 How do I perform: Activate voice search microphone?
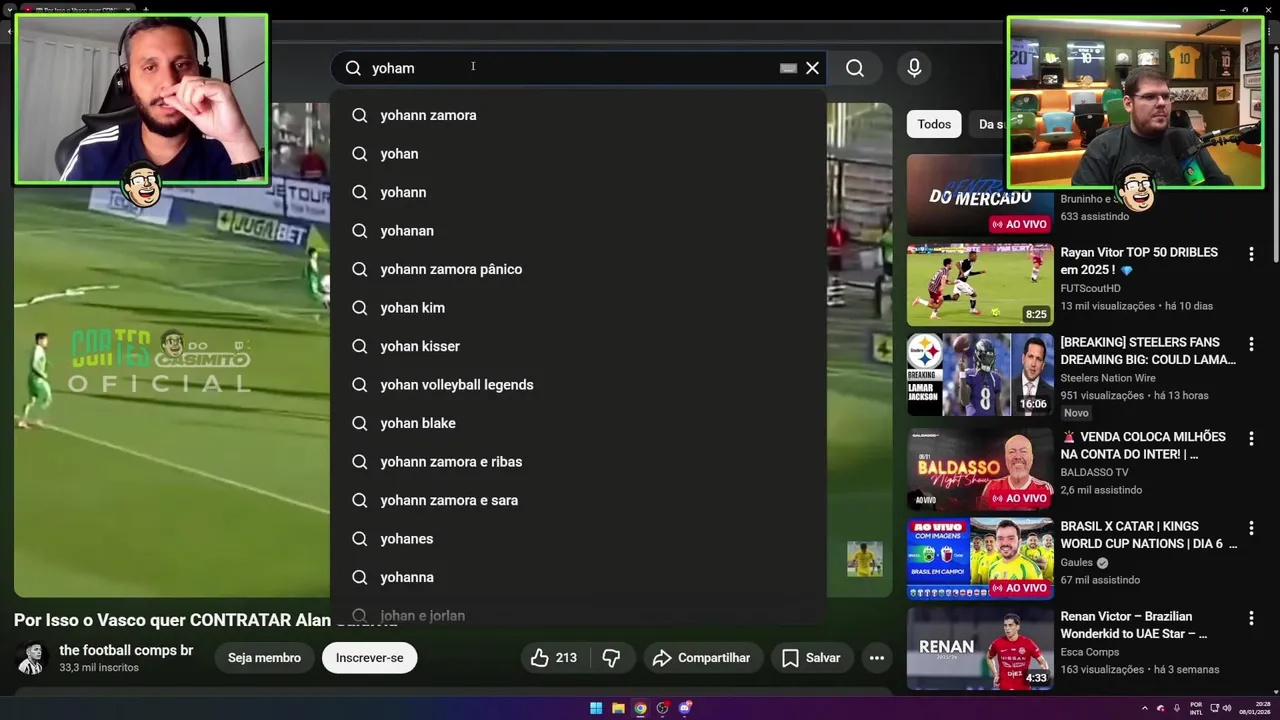tap(914, 68)
